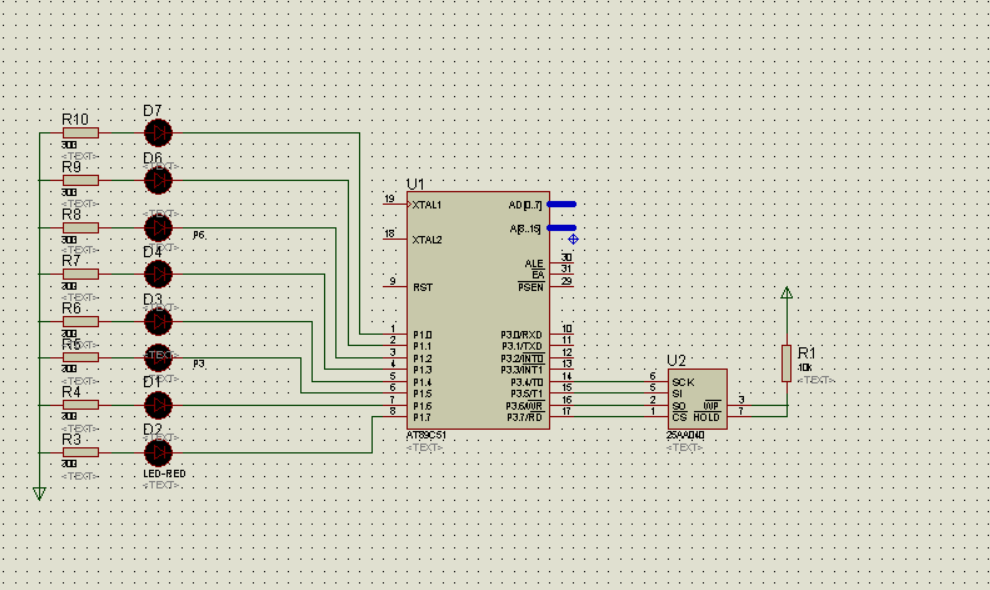
Task: Click the AT89C51 part name text
Action: click(x=426, y=436)
